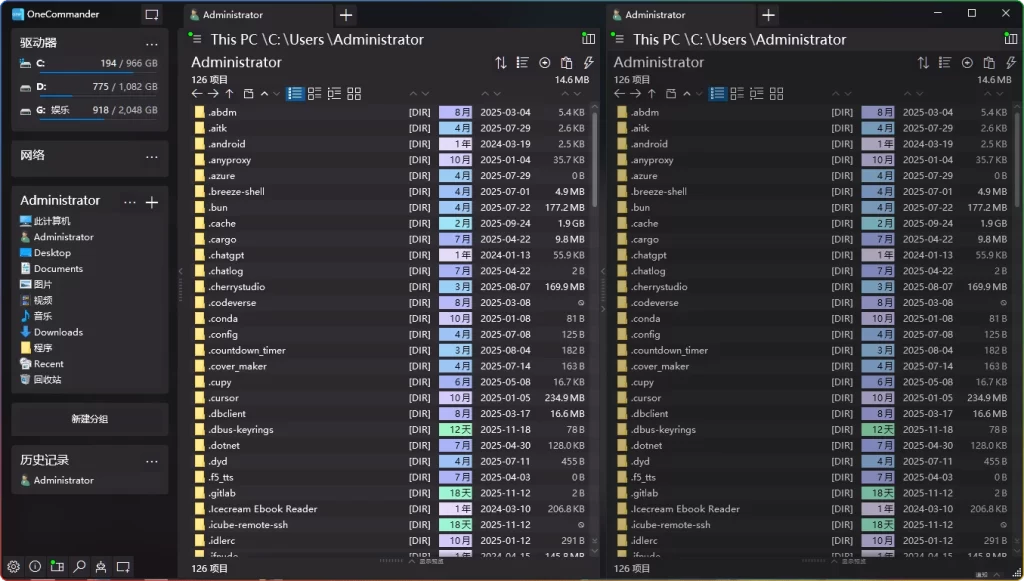
Task: Click the info icon in the bottom bar
Action: 35,566
